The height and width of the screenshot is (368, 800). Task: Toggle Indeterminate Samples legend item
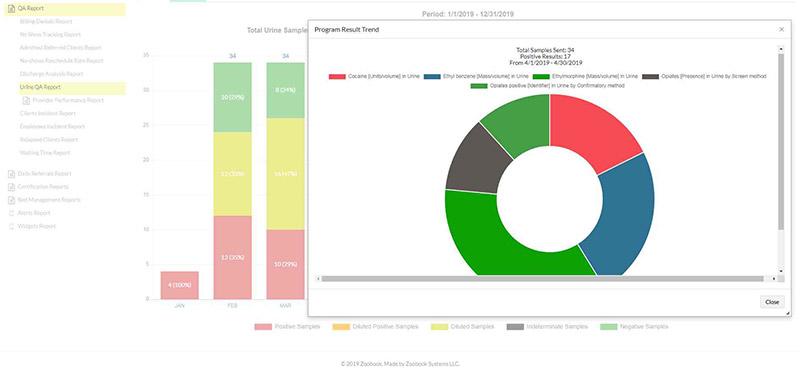pyautogui.click(x=547, y=327)
